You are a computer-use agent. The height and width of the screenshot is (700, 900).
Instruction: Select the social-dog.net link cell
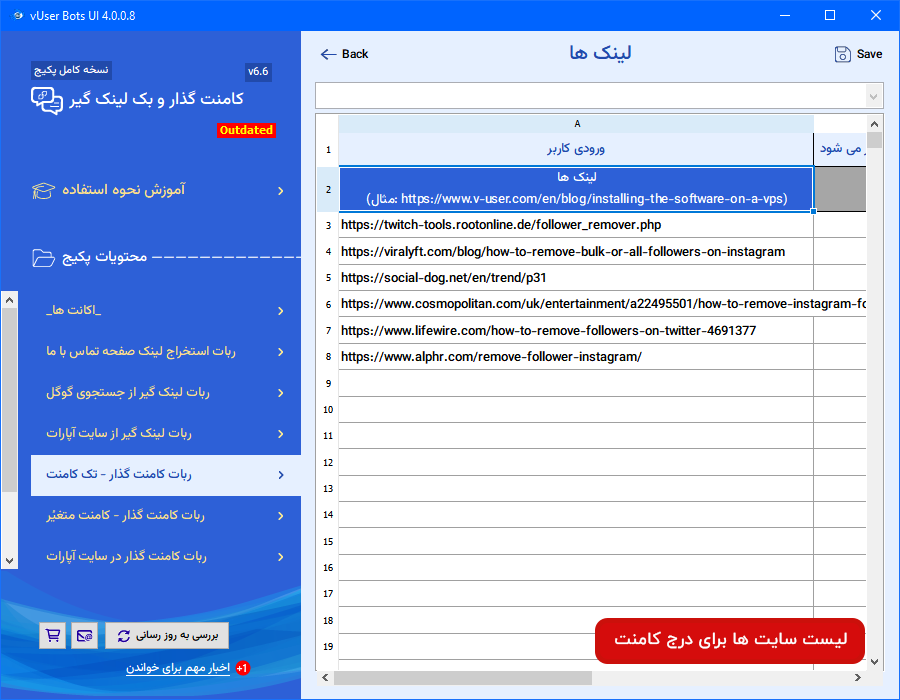576,278
